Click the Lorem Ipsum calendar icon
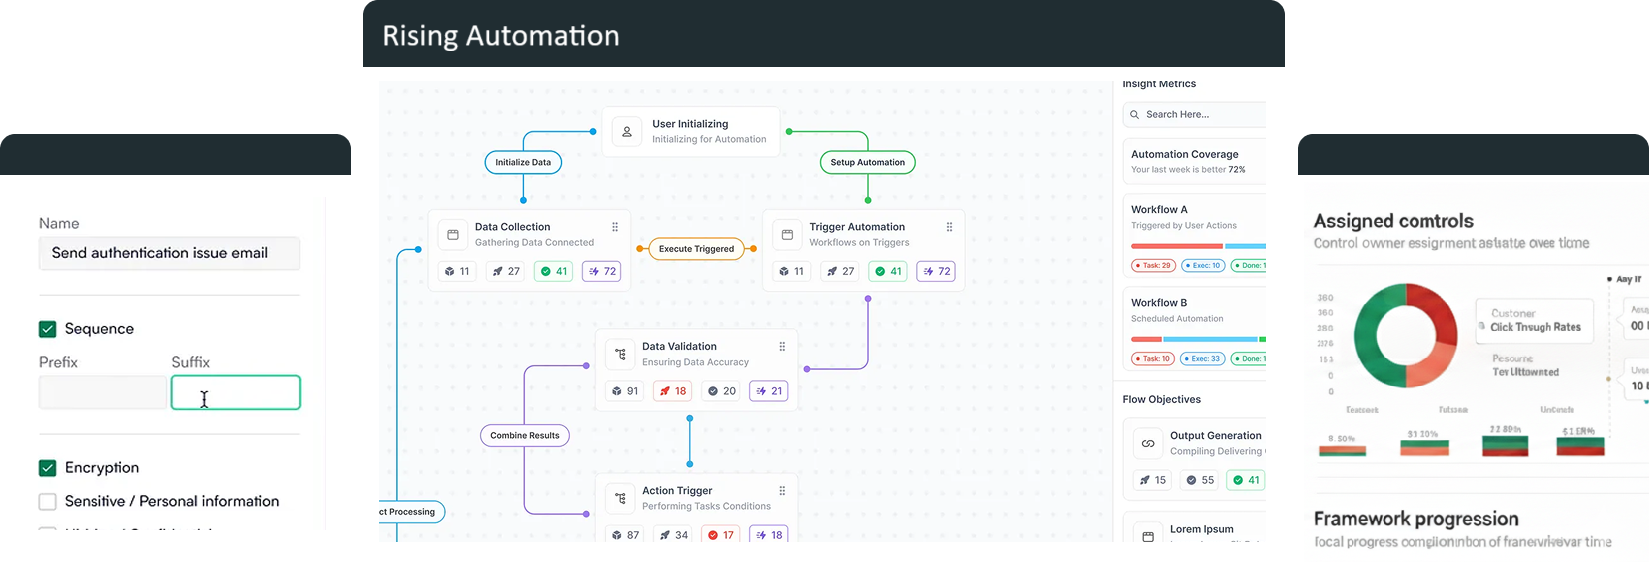 1148,536
